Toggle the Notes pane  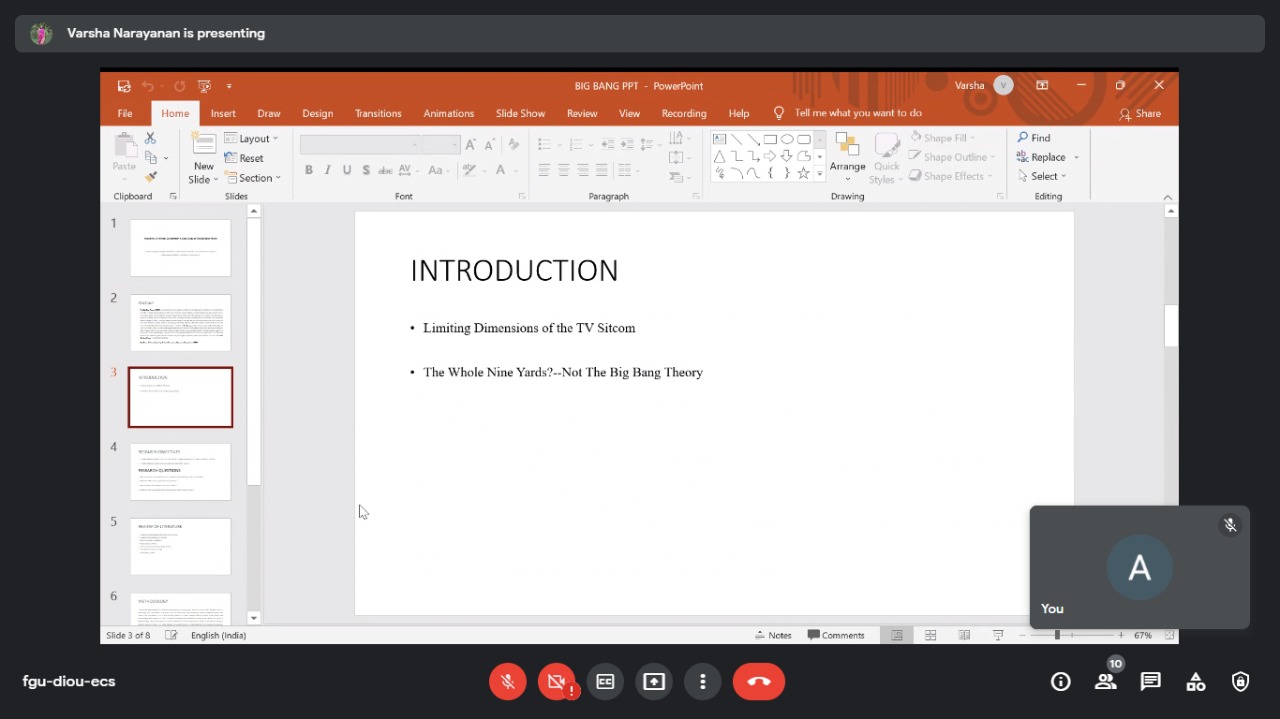773,635
